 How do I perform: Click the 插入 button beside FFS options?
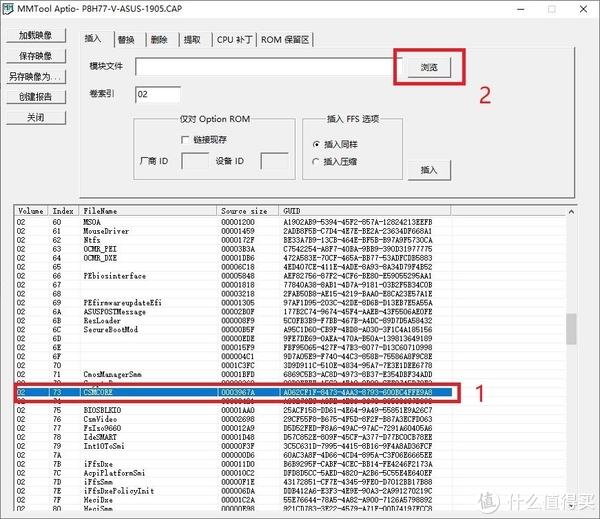(429, 170)
